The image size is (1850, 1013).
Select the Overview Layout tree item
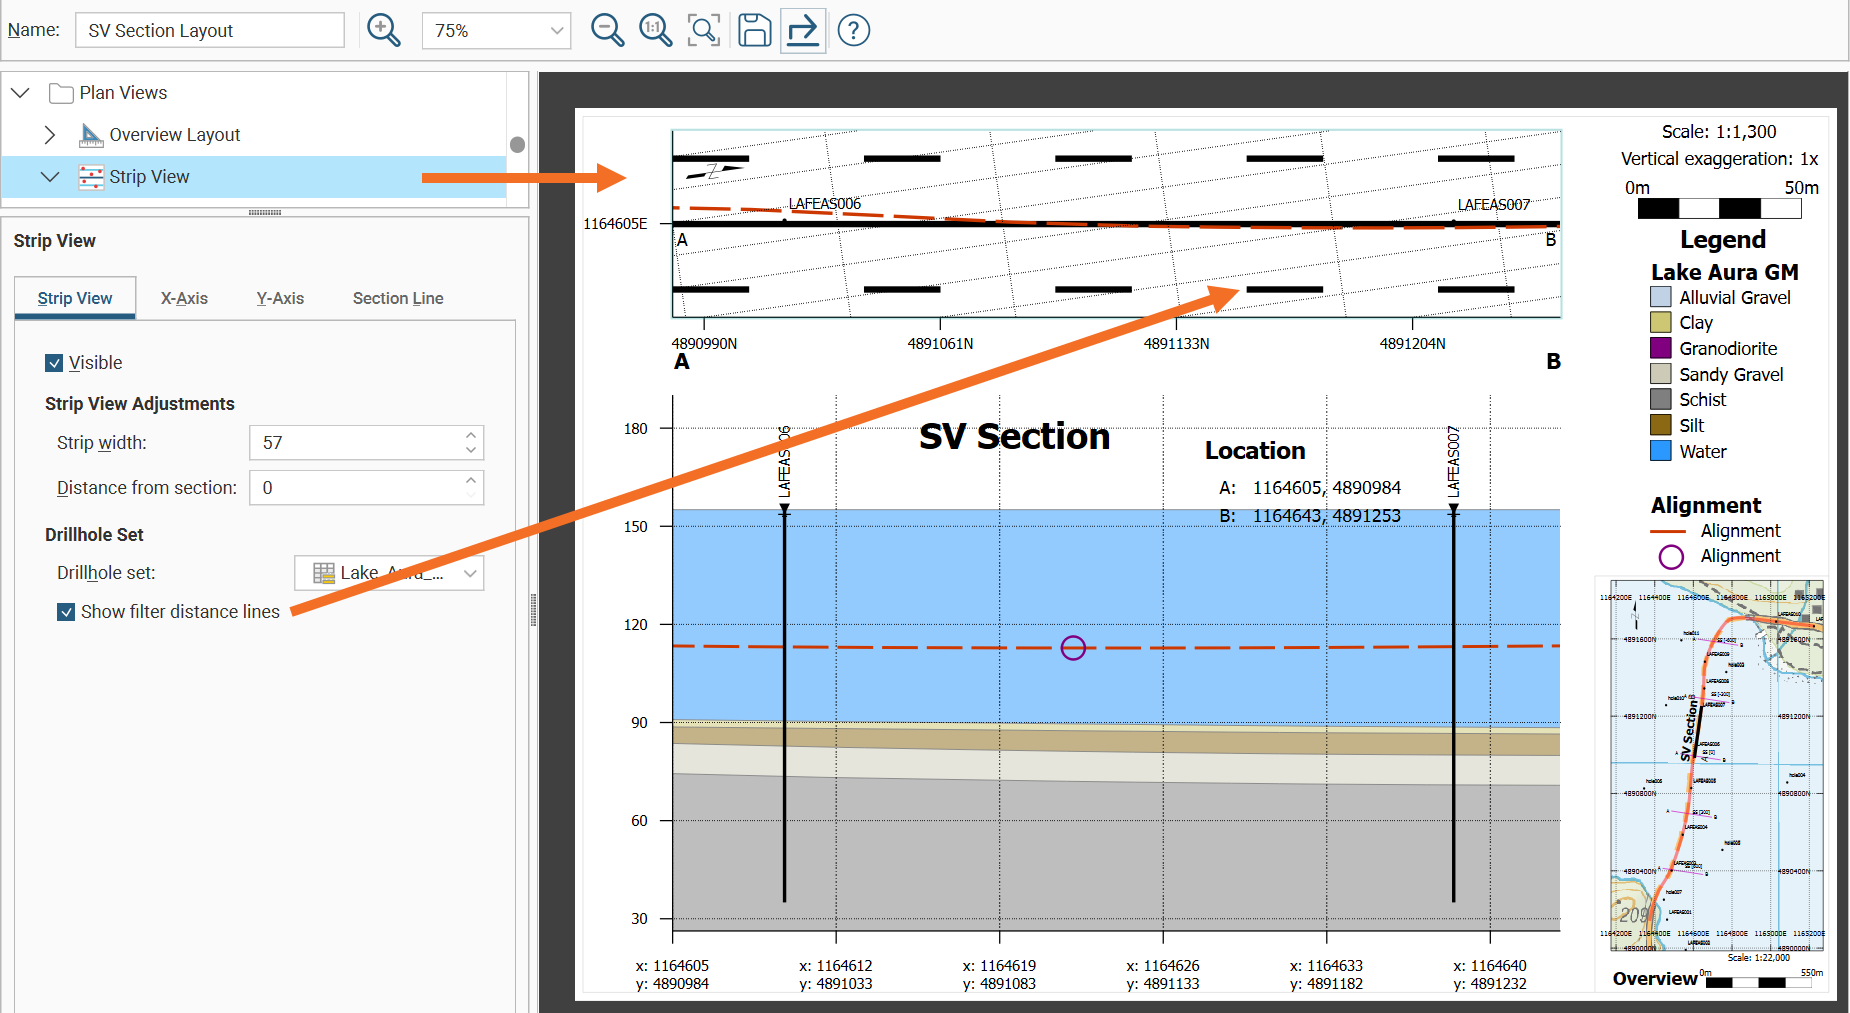174,135
